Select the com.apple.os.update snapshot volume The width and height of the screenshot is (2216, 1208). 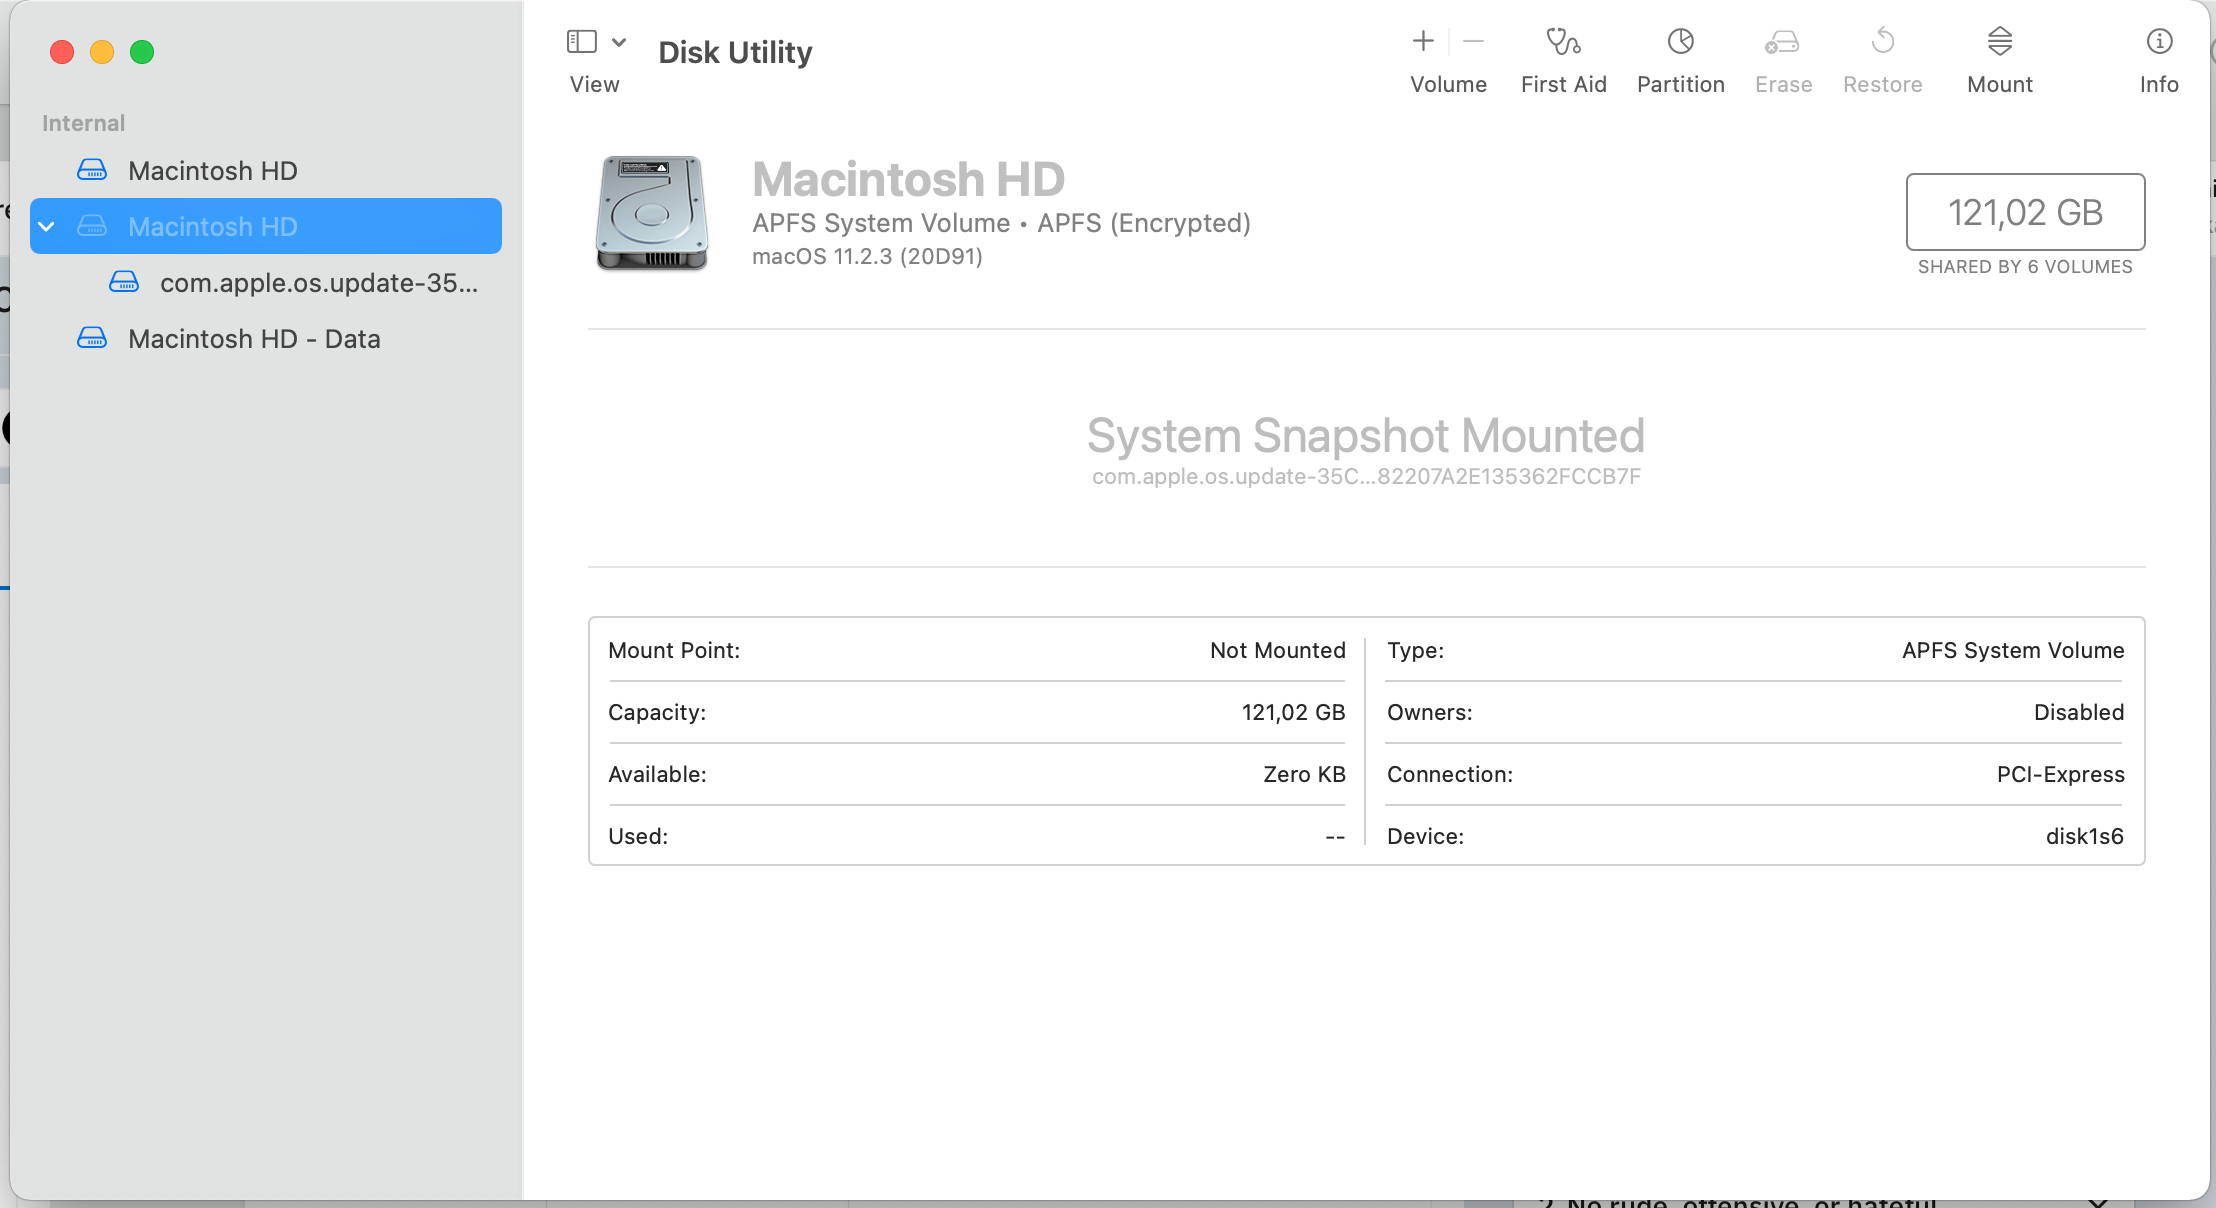tap(318, 283)
